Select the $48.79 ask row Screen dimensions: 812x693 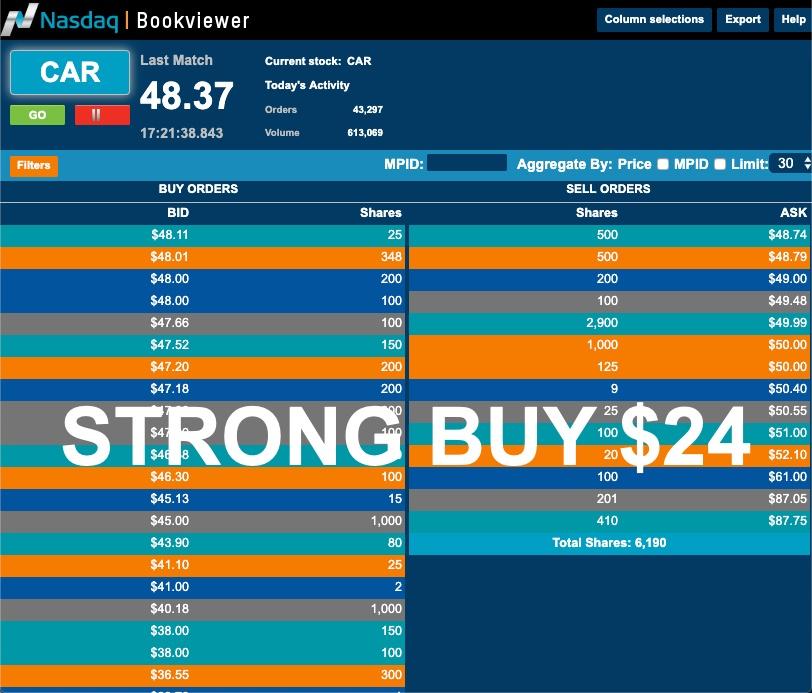(611, 257)
